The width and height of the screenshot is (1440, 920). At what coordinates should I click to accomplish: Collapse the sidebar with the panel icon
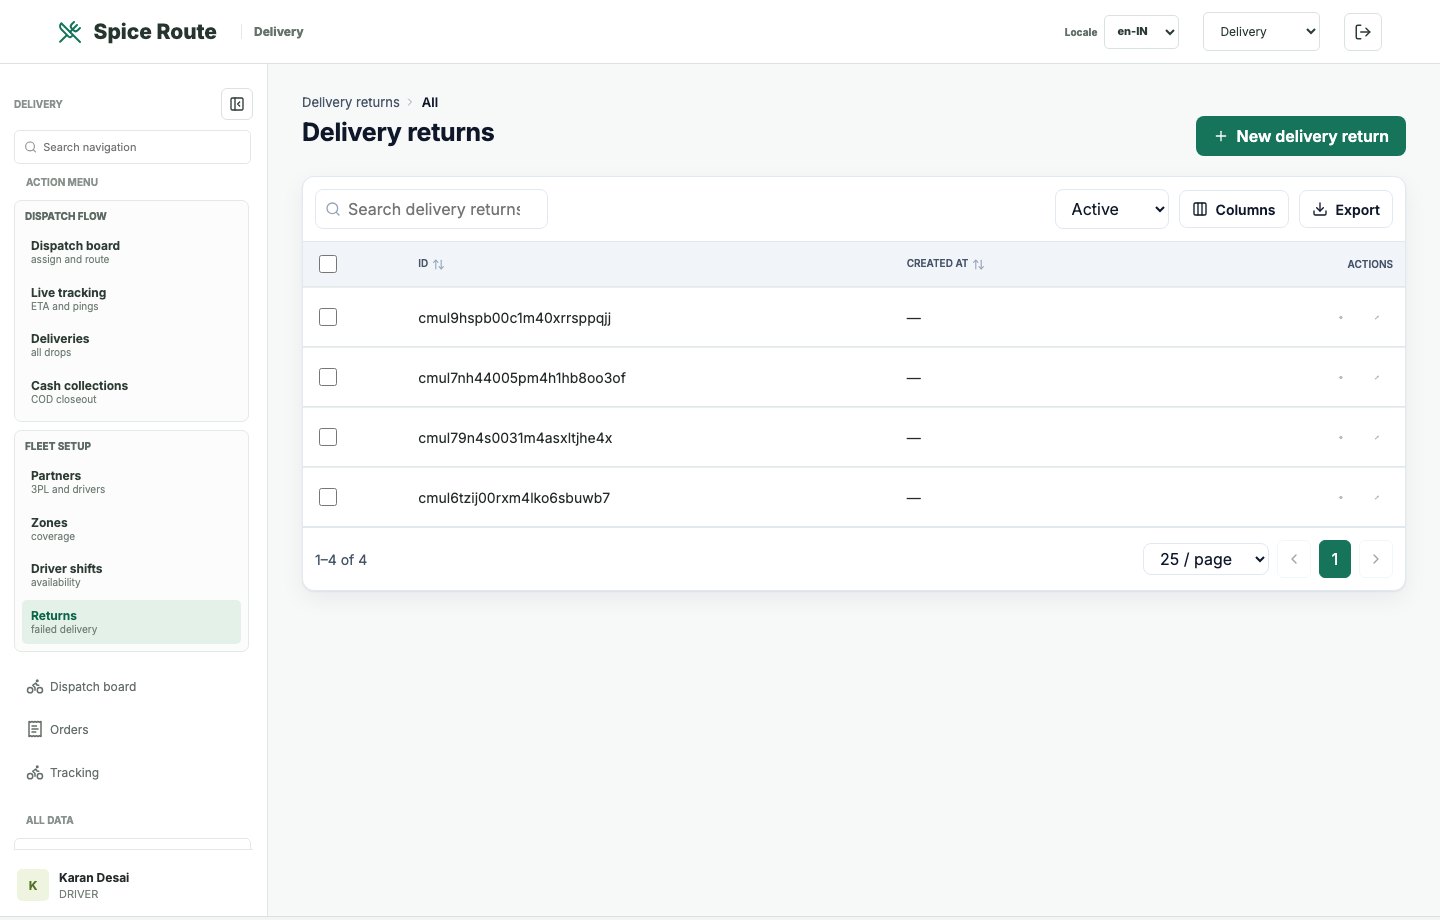237,104
